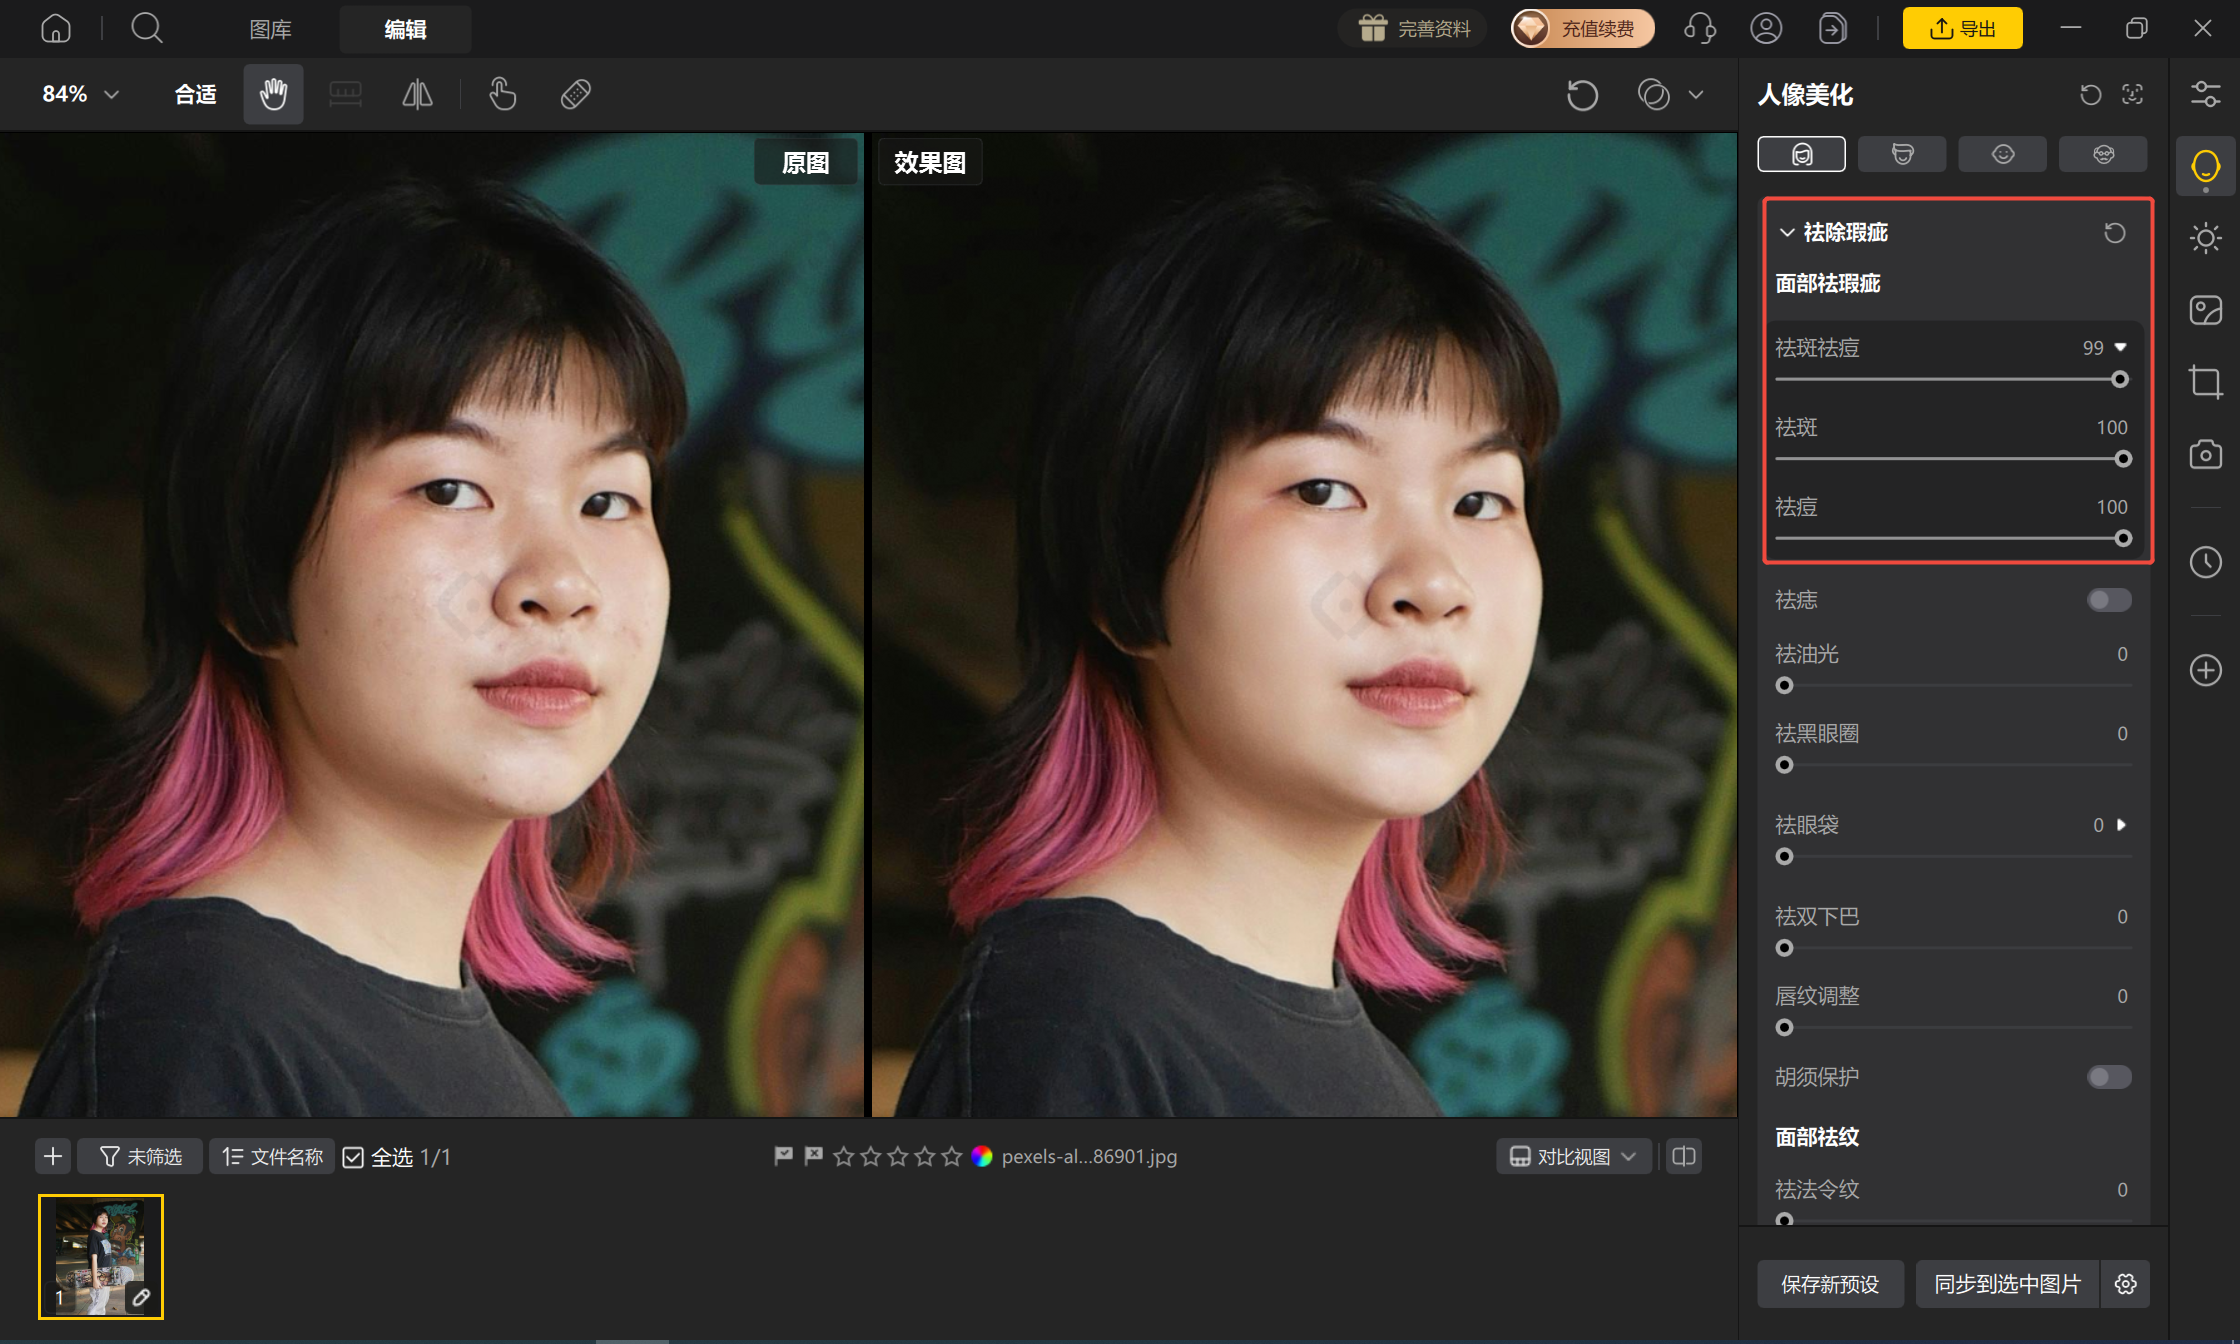Click the 祛油光 slider handle
The image size is (2240, 1344).
coord(1785,686)
